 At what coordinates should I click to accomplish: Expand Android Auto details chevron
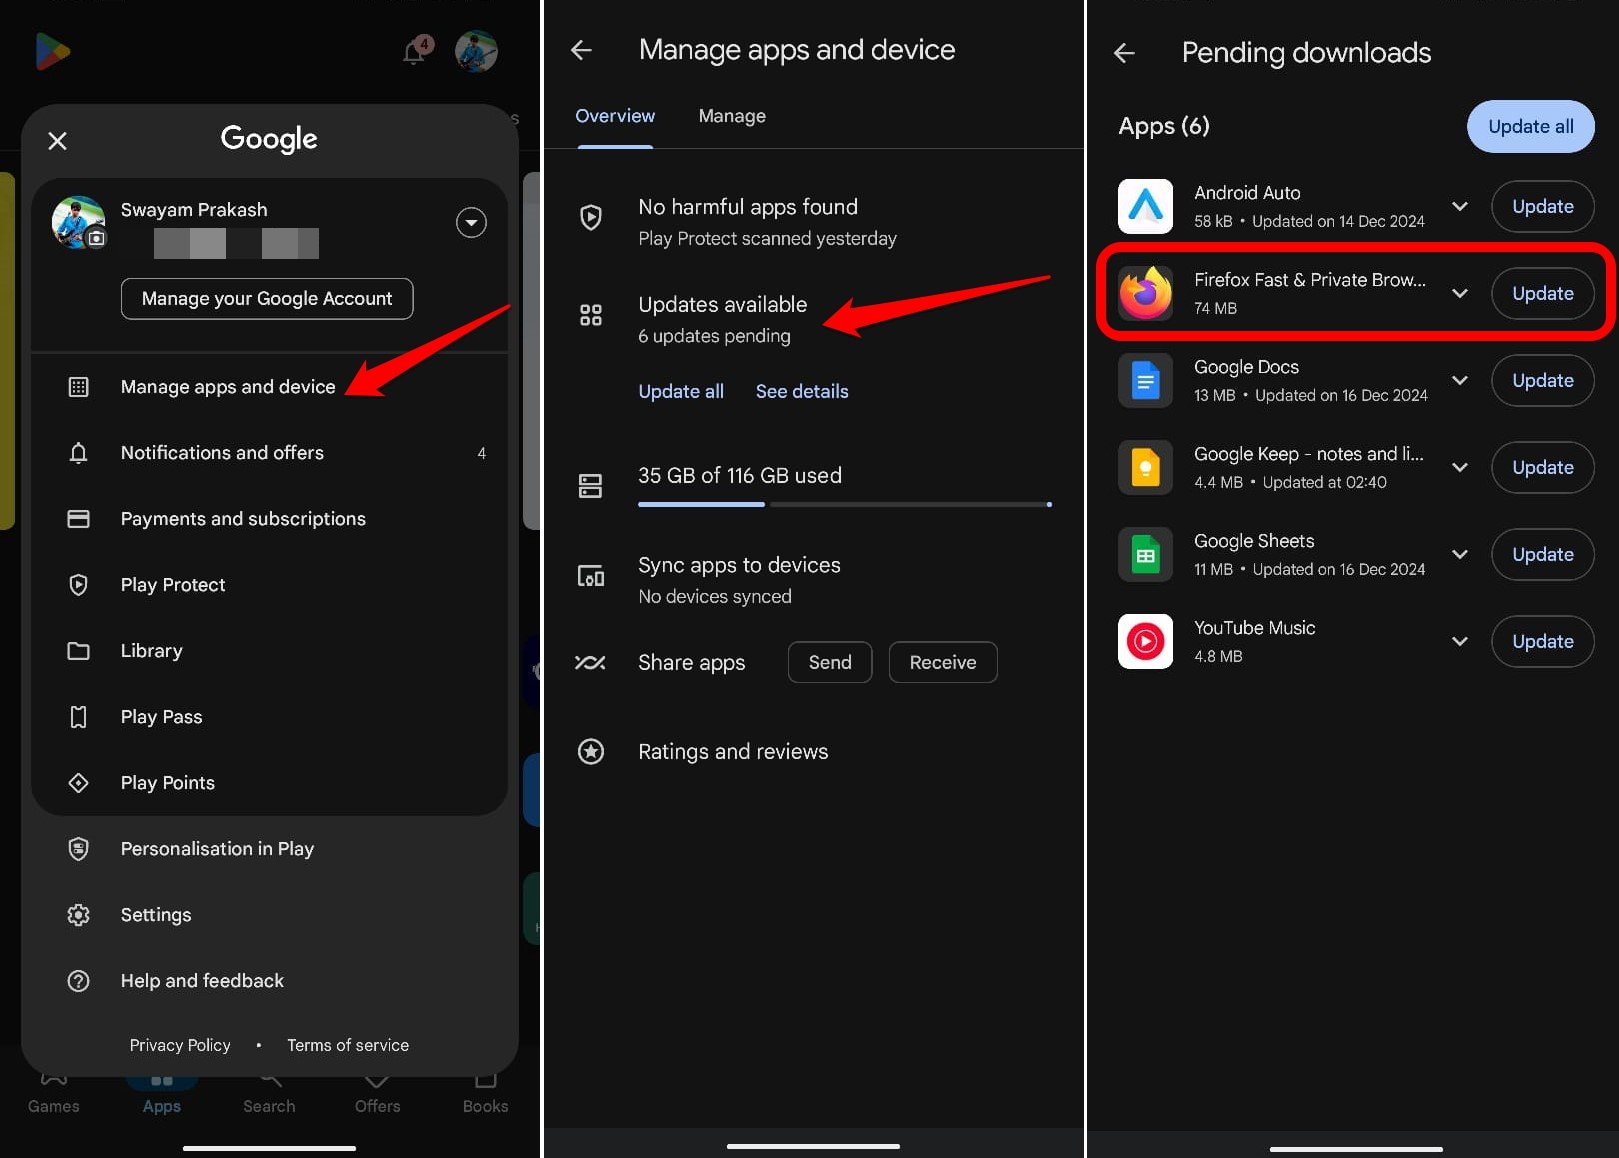click(x=1460, y=207)
